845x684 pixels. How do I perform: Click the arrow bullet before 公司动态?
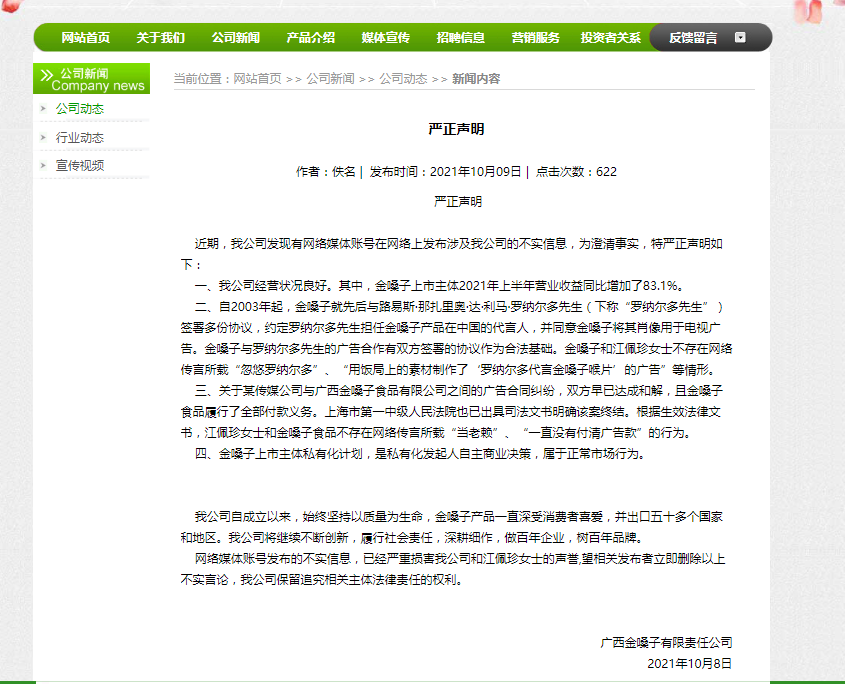pos(43,109)
